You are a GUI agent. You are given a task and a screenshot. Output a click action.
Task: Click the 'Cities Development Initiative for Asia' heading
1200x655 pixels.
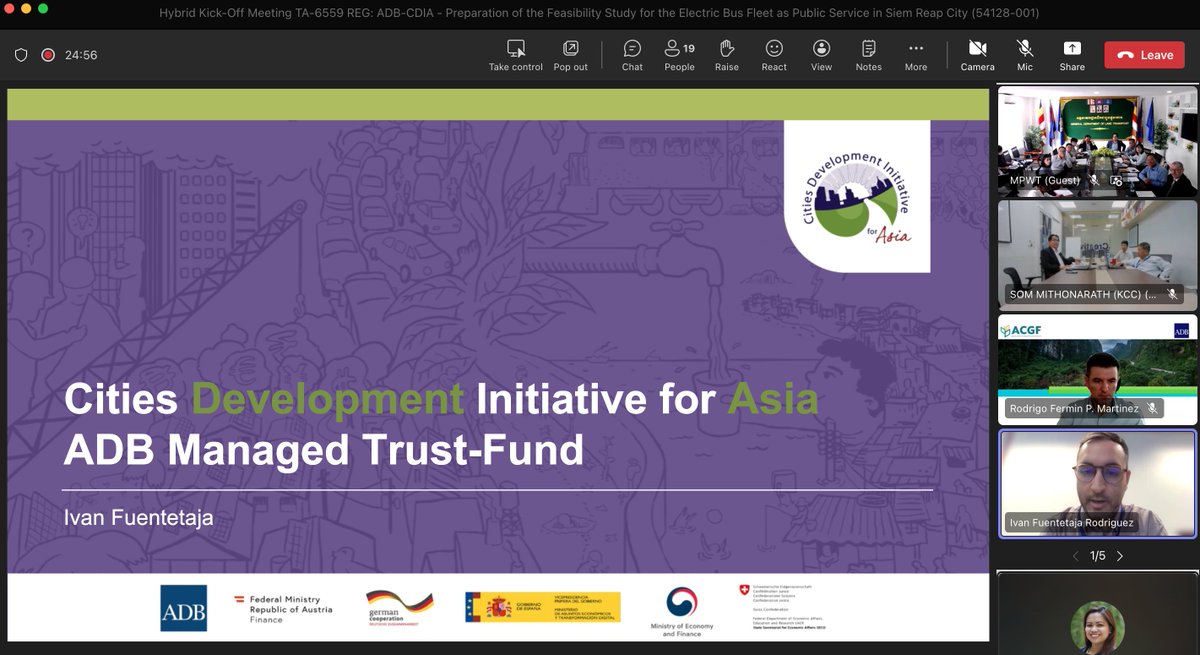click(x=441, y=400)
